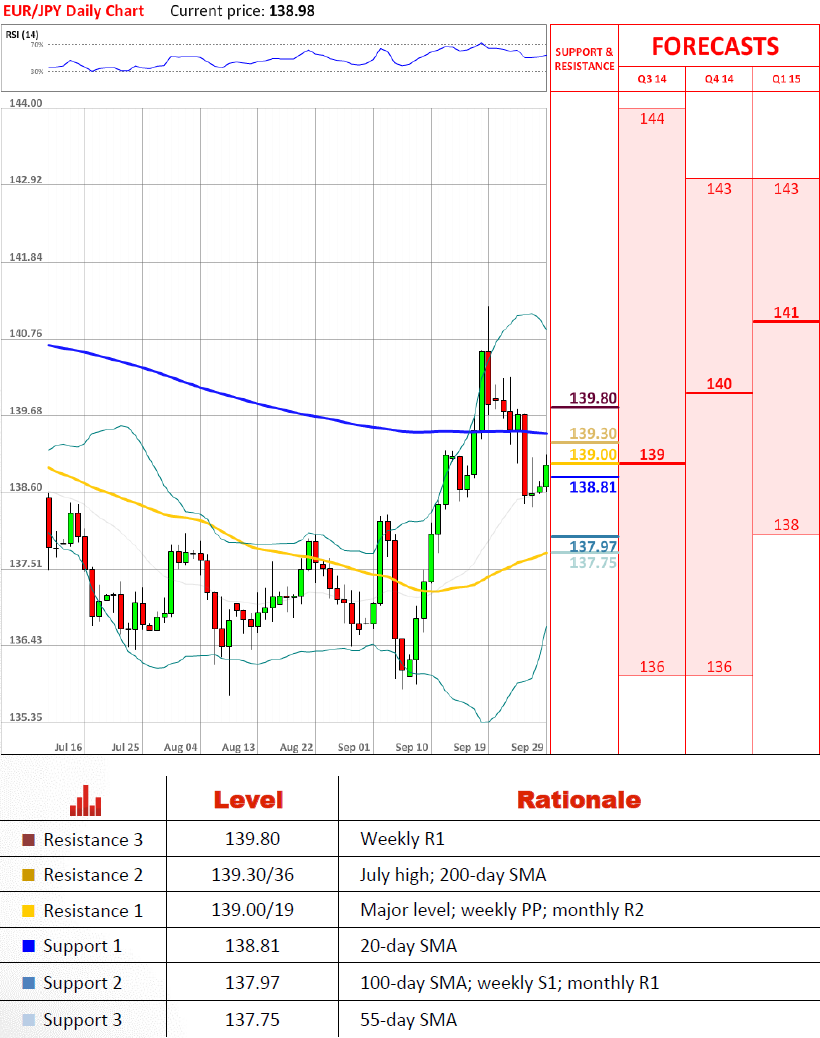Click the Support 1 row label
Image resolution: width=820 pixels, height=1038 pixels.
[x=83, y=946]
